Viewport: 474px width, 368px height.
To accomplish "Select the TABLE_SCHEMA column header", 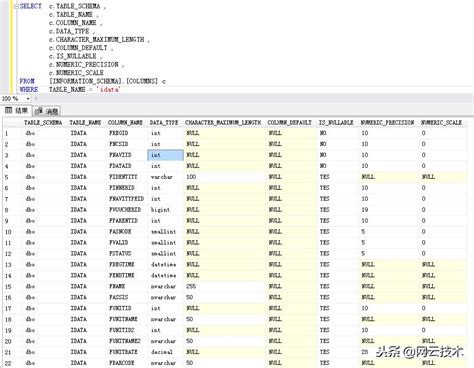I will [43, 123].
